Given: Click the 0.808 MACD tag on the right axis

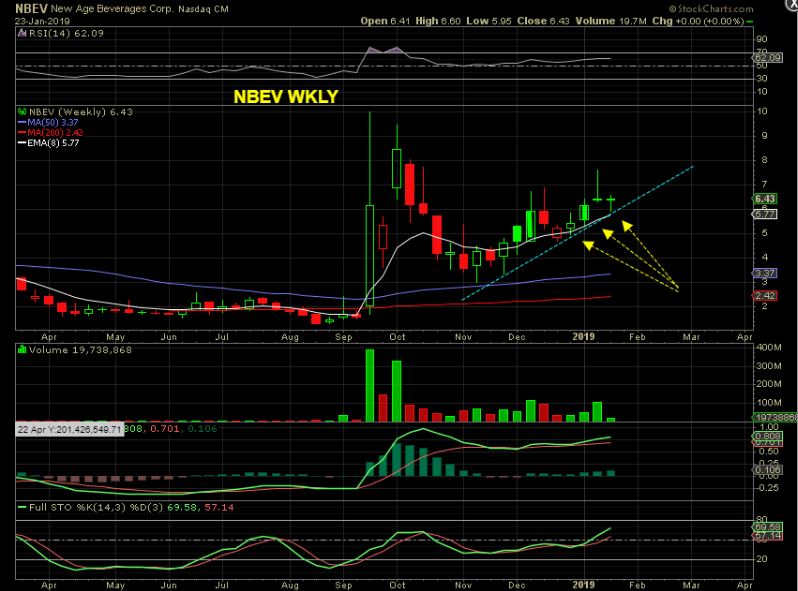Looking at the screenshot, I should pos(766,437).
